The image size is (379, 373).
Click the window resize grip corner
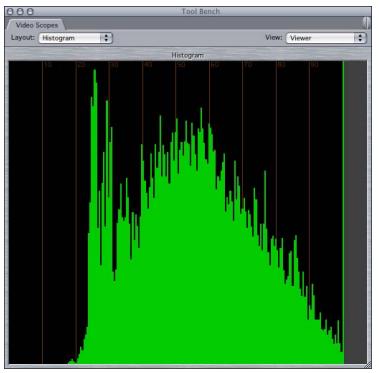tap(368, 364)
